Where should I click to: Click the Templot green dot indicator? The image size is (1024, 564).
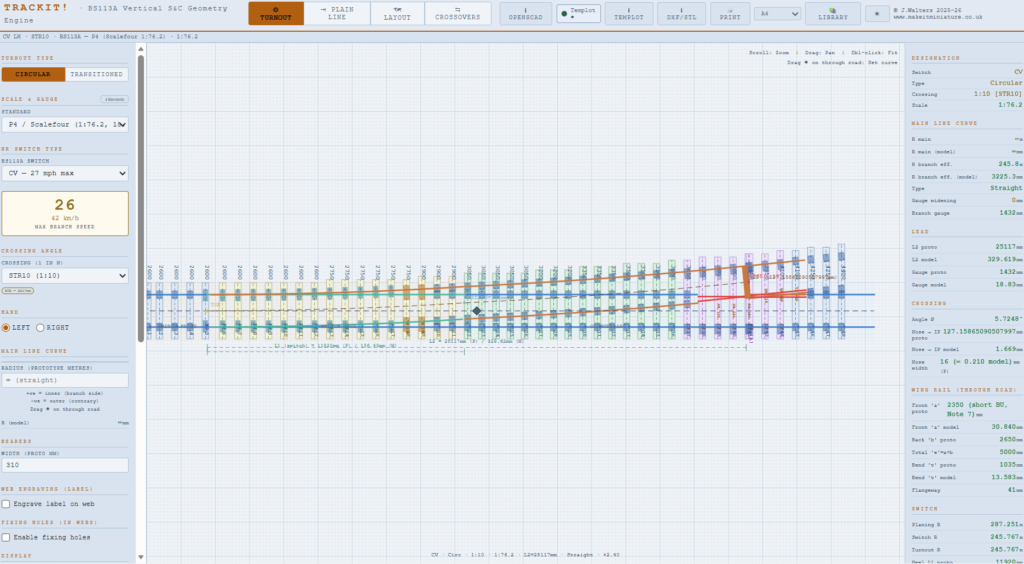564,13
